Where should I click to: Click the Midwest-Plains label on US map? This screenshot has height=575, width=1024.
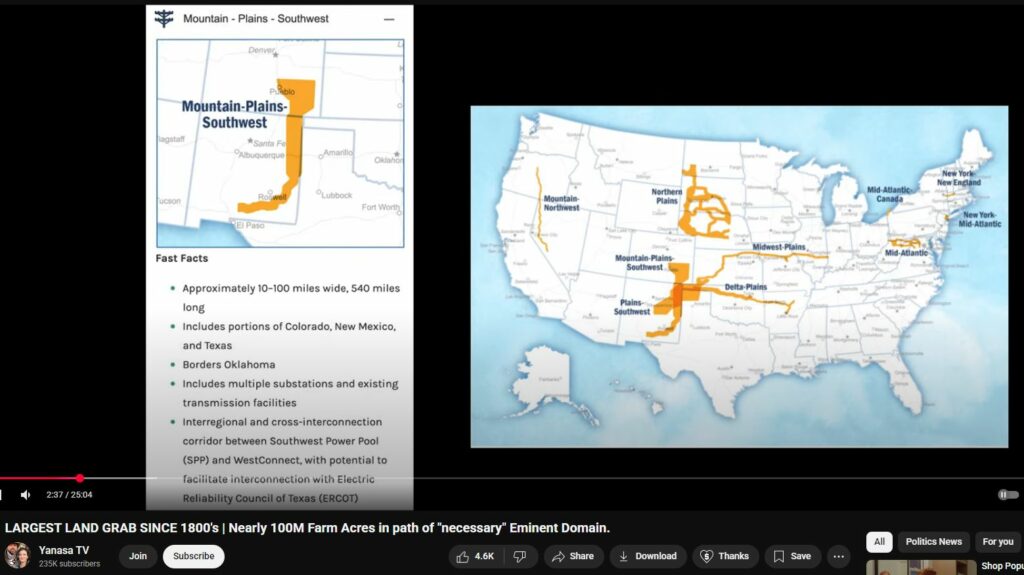779,247
